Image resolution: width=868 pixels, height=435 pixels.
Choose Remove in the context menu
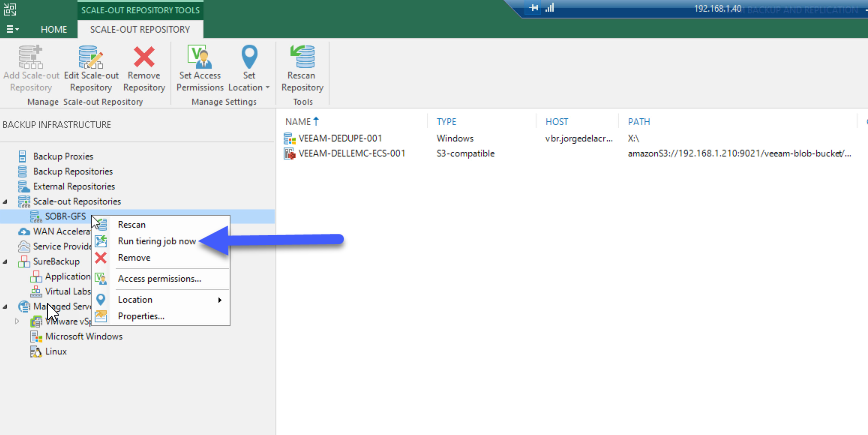coord(134,258)
